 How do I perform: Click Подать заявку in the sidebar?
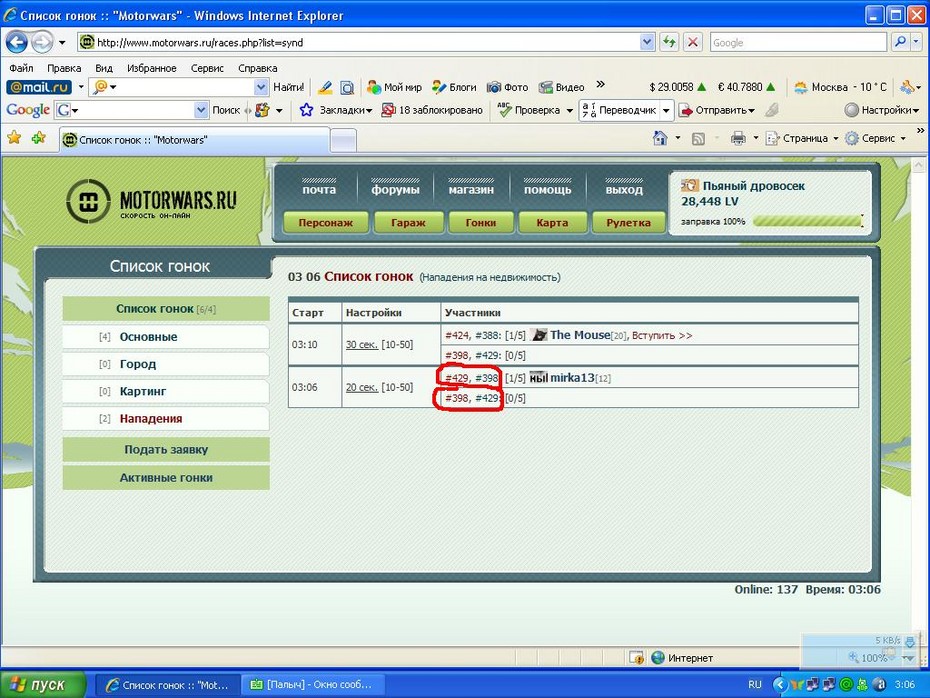[x=166, y=450]
